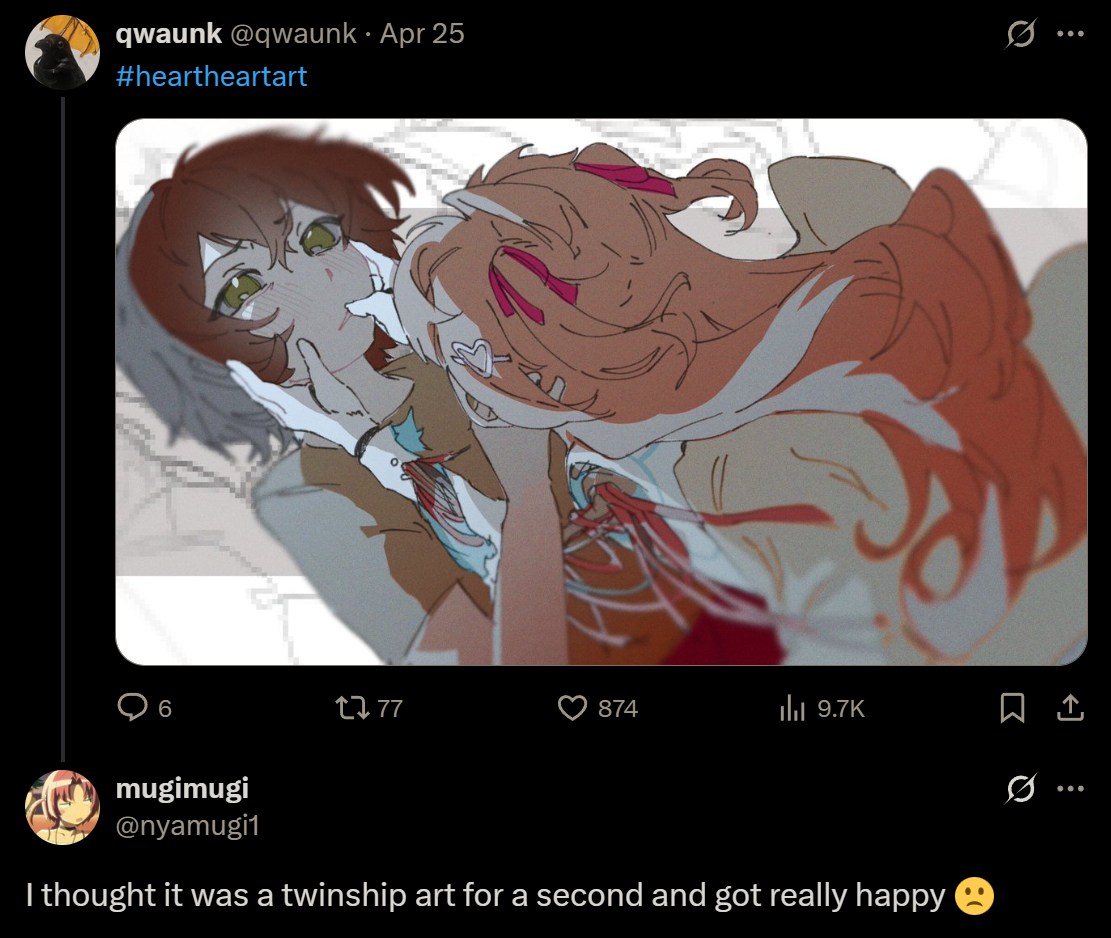Open qwaunk's profile picture
The image size is (1111, 938).
62,52
